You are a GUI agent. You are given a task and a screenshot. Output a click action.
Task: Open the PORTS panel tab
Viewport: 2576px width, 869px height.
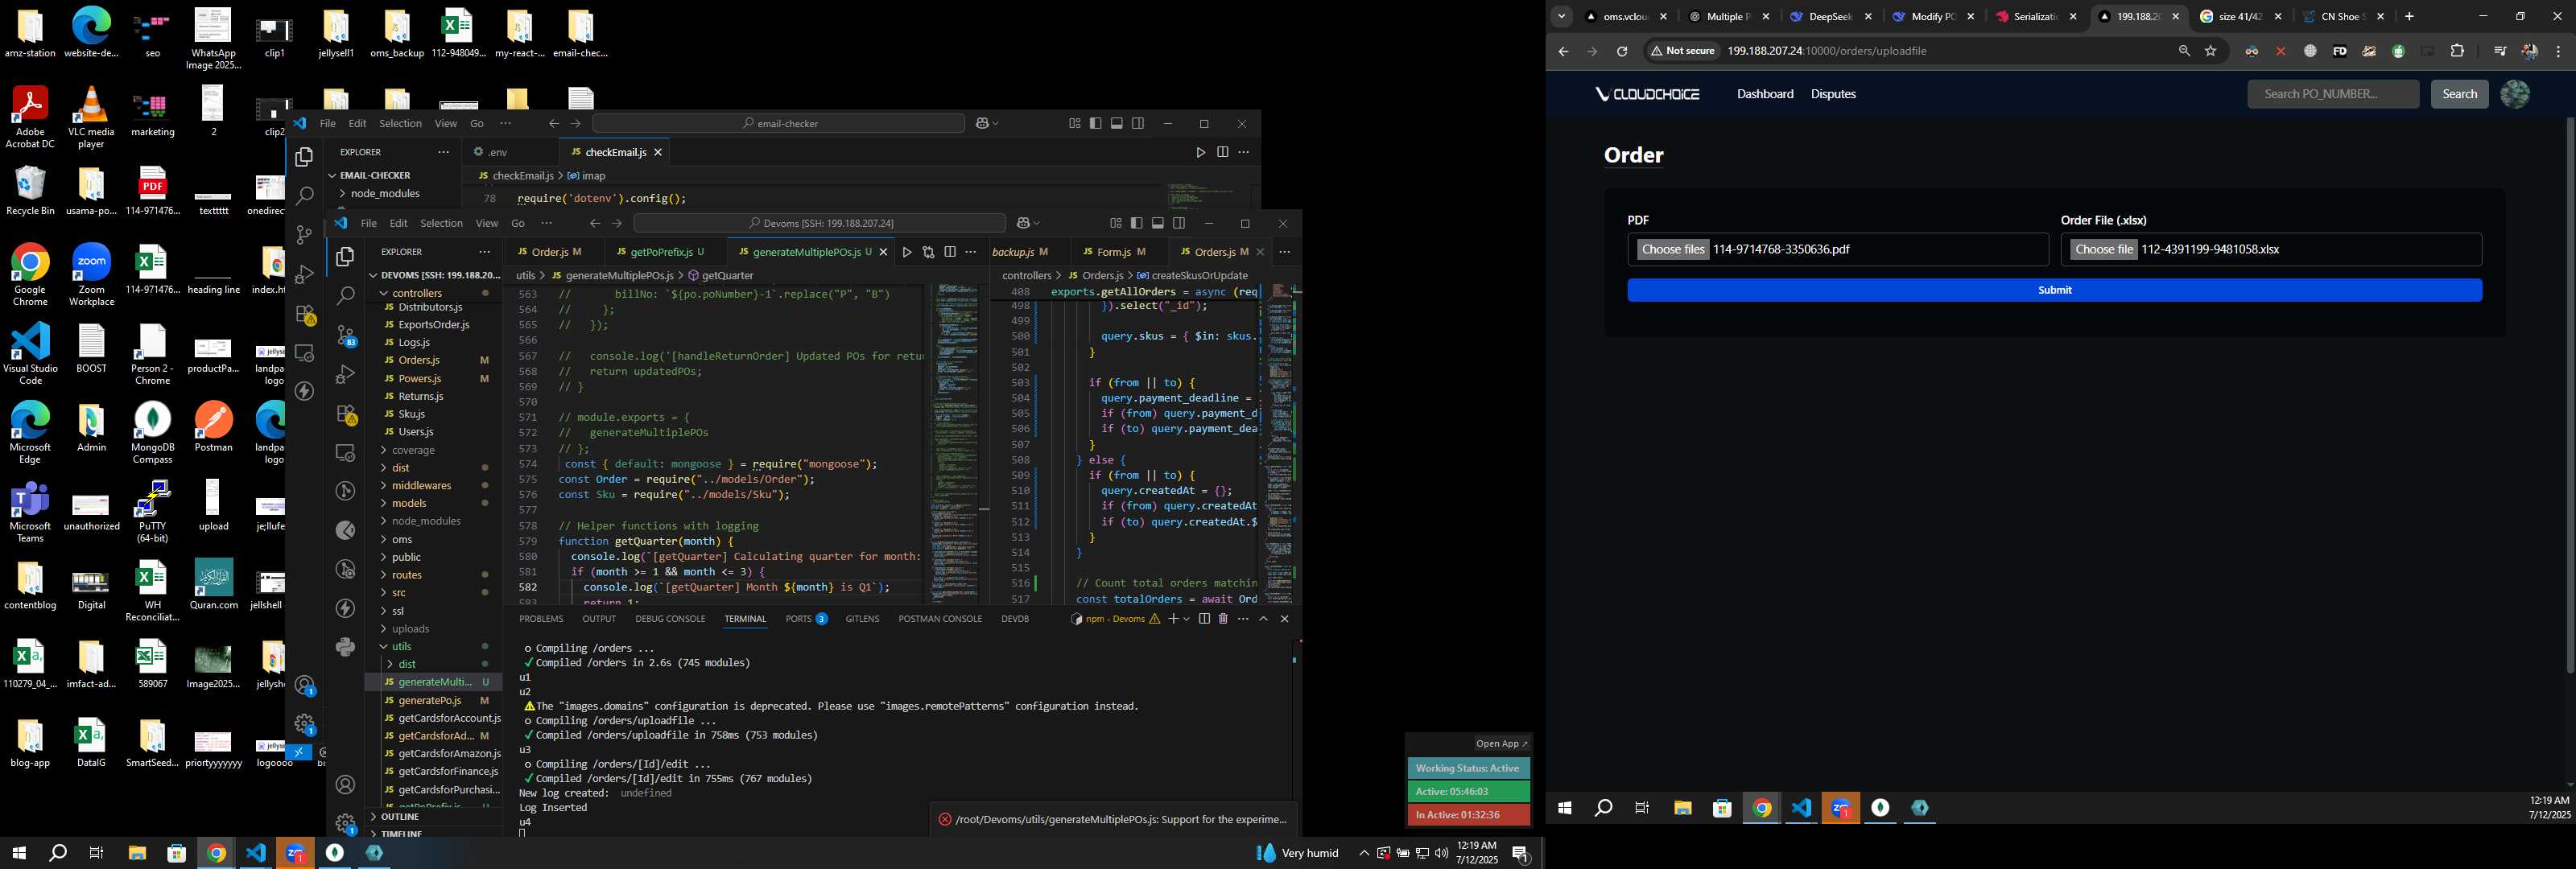point(806,619)
